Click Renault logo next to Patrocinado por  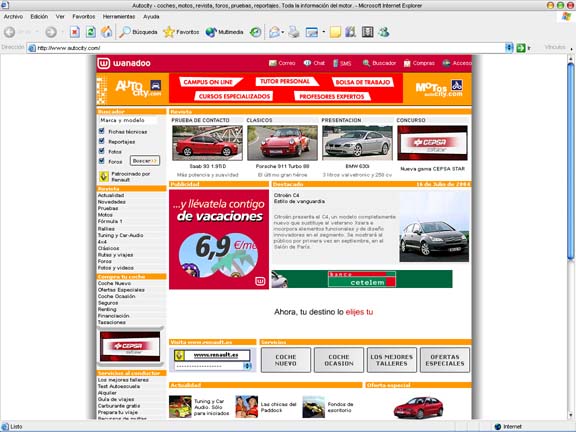pos(104,177)
